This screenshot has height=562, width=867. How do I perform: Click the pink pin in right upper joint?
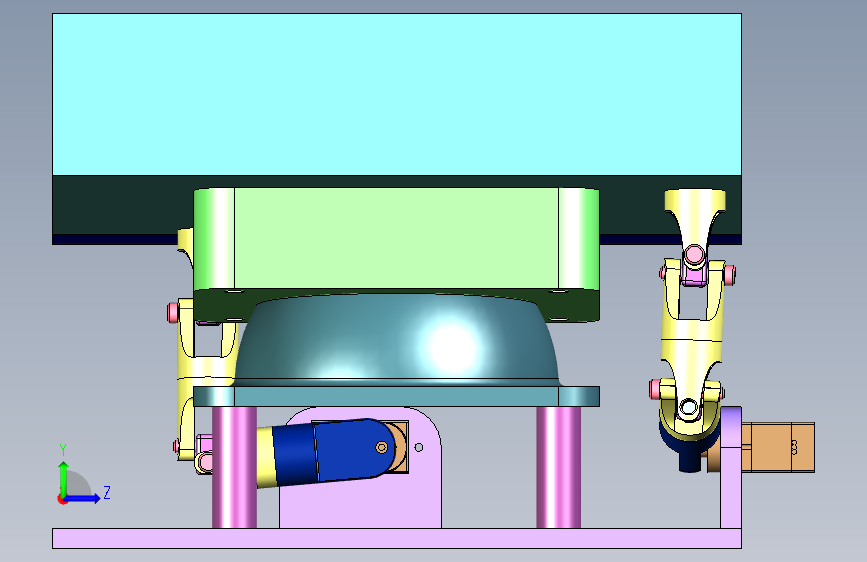pyautogui.click(x=693, y=256)
